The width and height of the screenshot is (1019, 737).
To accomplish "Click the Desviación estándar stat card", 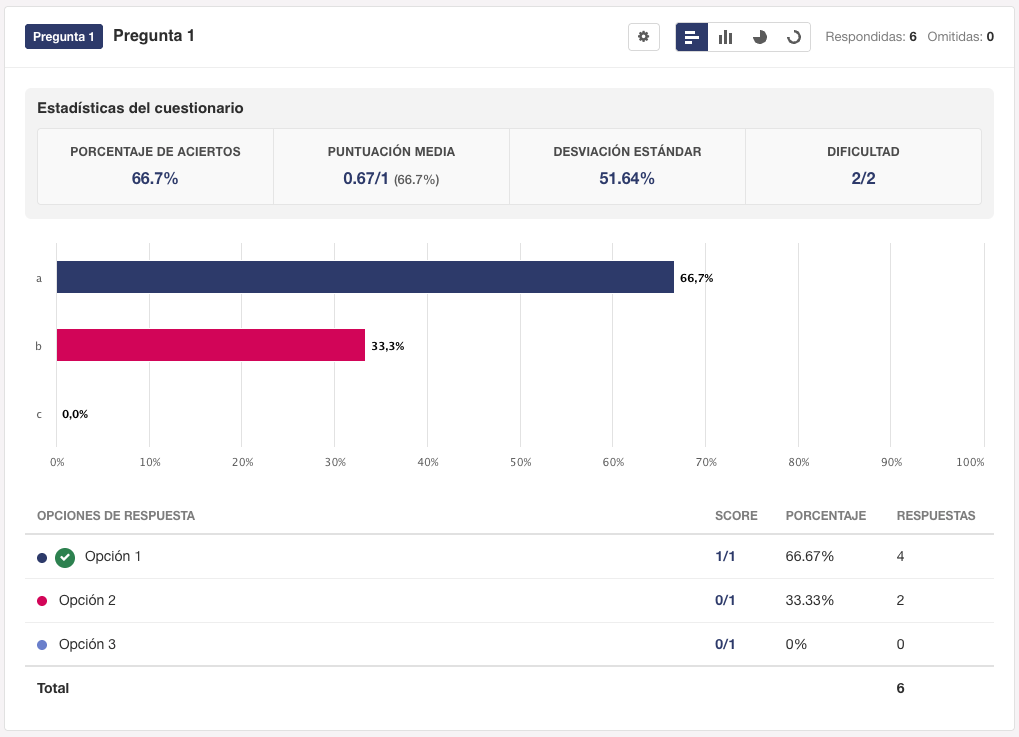I will click(x=627, y=166).
